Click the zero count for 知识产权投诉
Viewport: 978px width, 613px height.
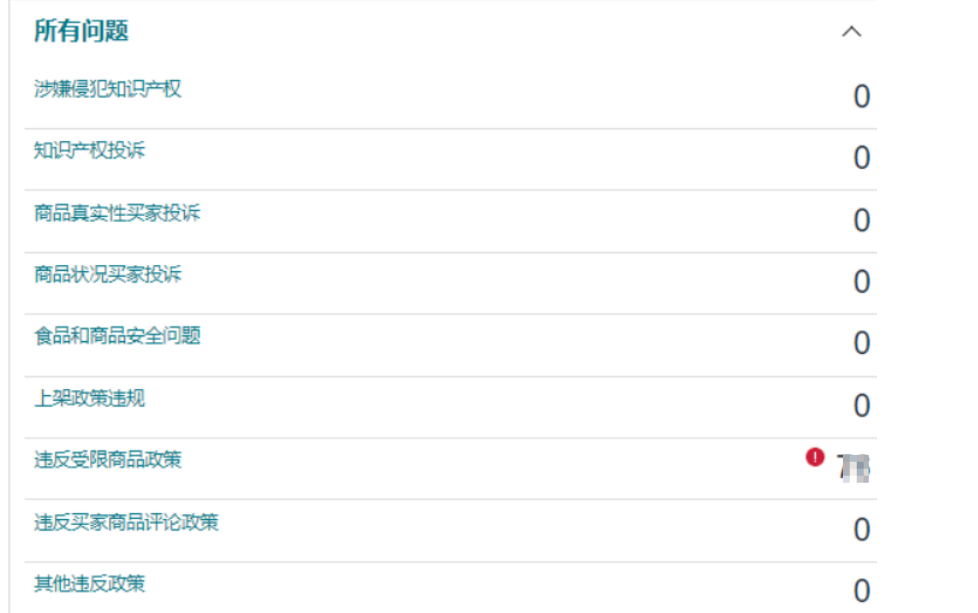pyautogui.click(x=862, y=158)
